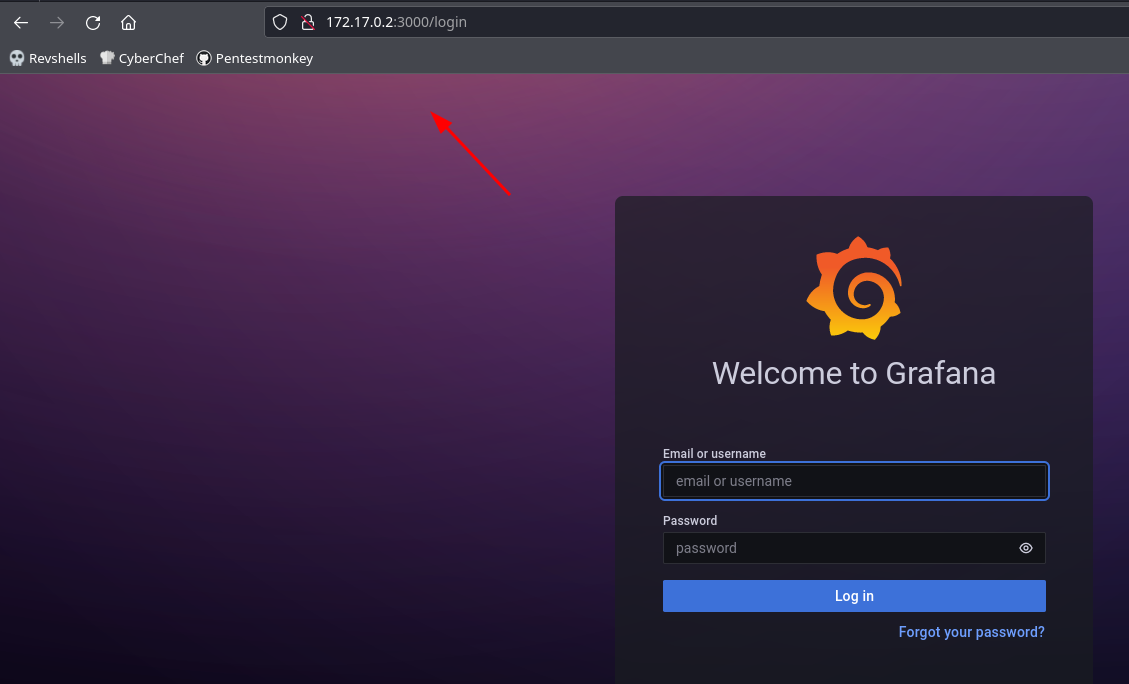Open the CyberChef bookmark
The width and height of the screenshot is (1129, 684).
pos(142,58)
